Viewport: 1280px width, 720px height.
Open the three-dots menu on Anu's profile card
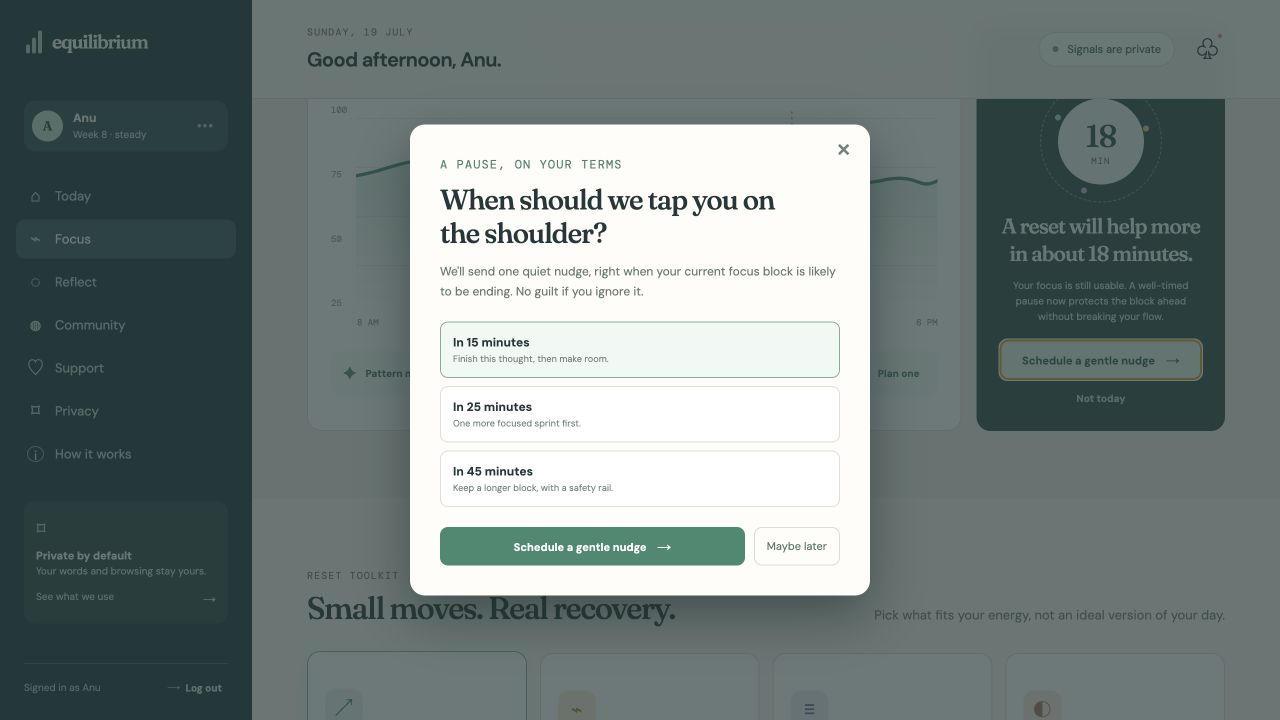[205, 126]
